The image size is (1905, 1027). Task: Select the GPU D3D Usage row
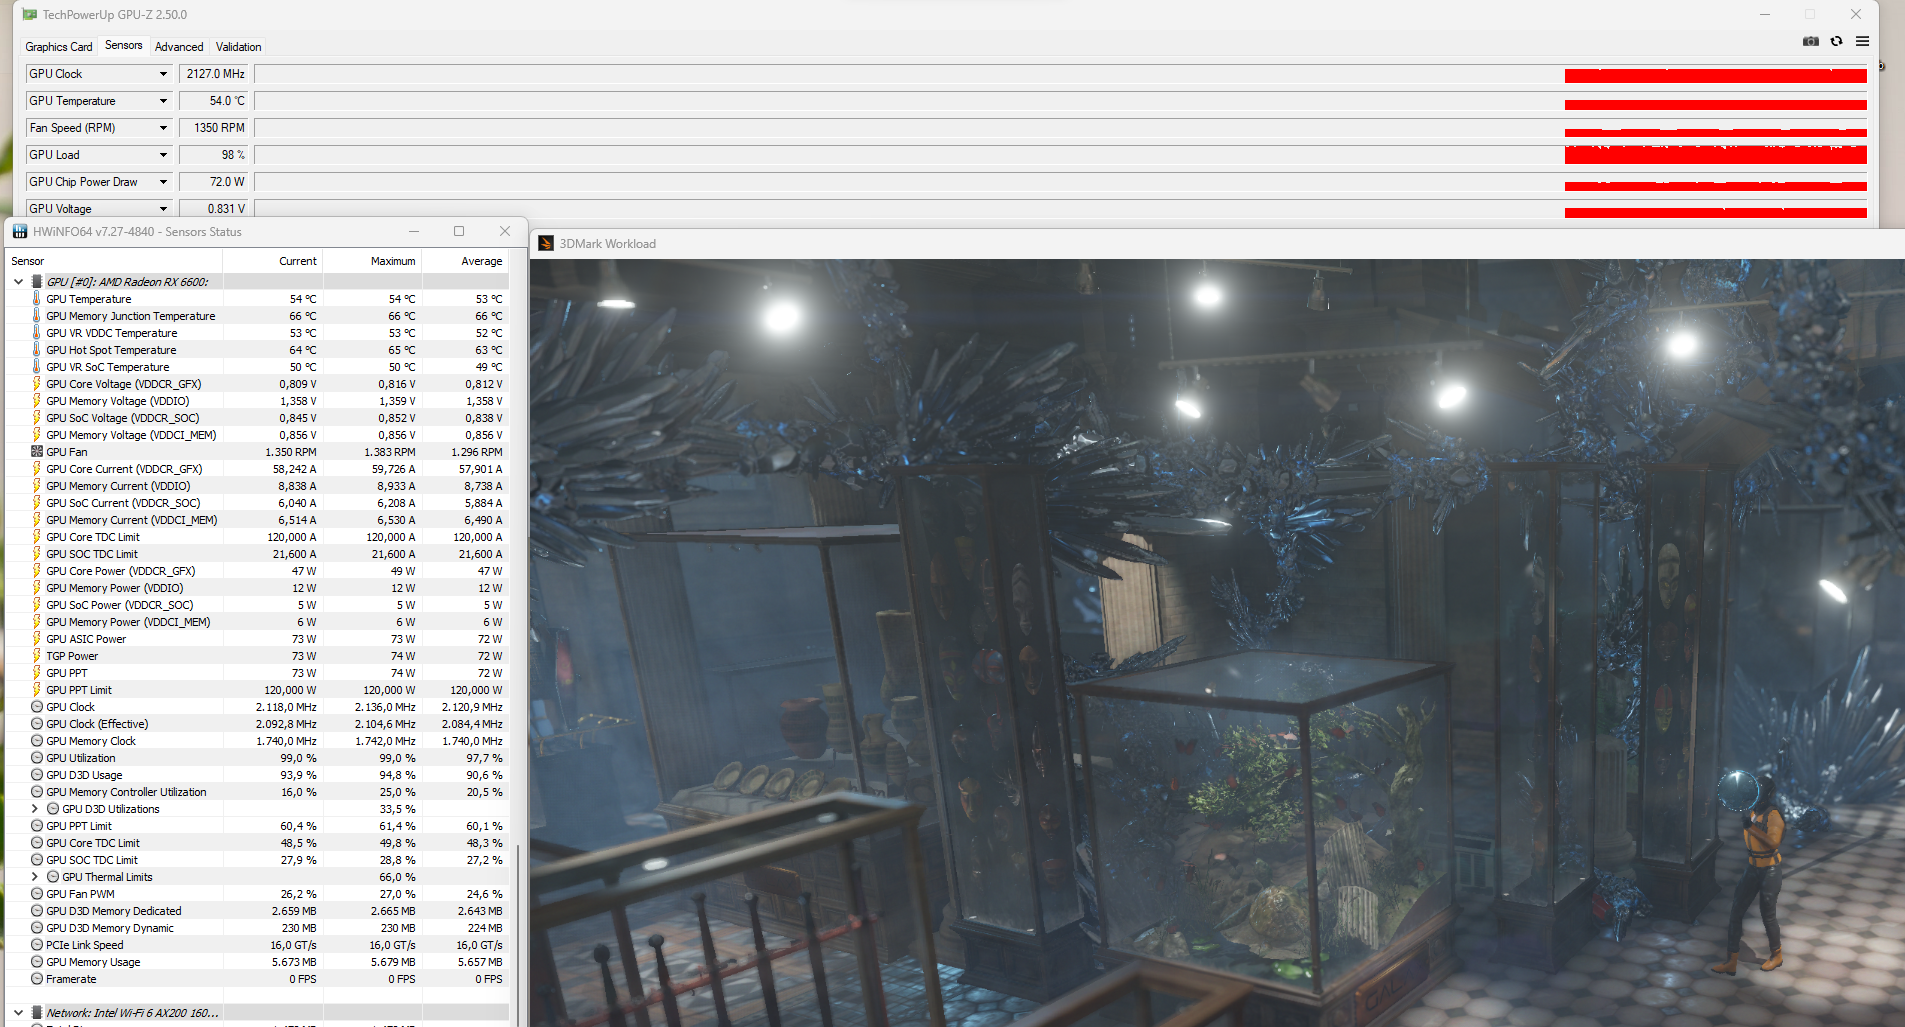coord(257,775)
